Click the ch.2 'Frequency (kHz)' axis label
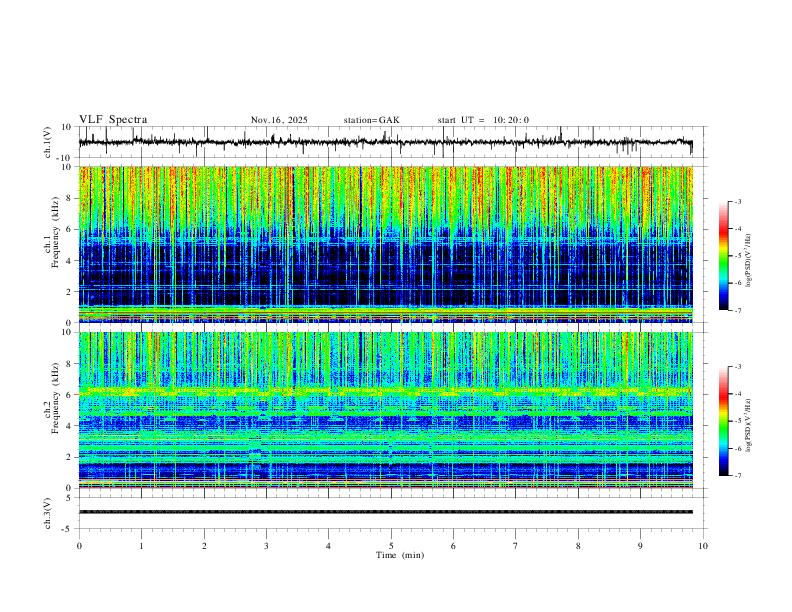The image size is (792, 612). [54, 398]
